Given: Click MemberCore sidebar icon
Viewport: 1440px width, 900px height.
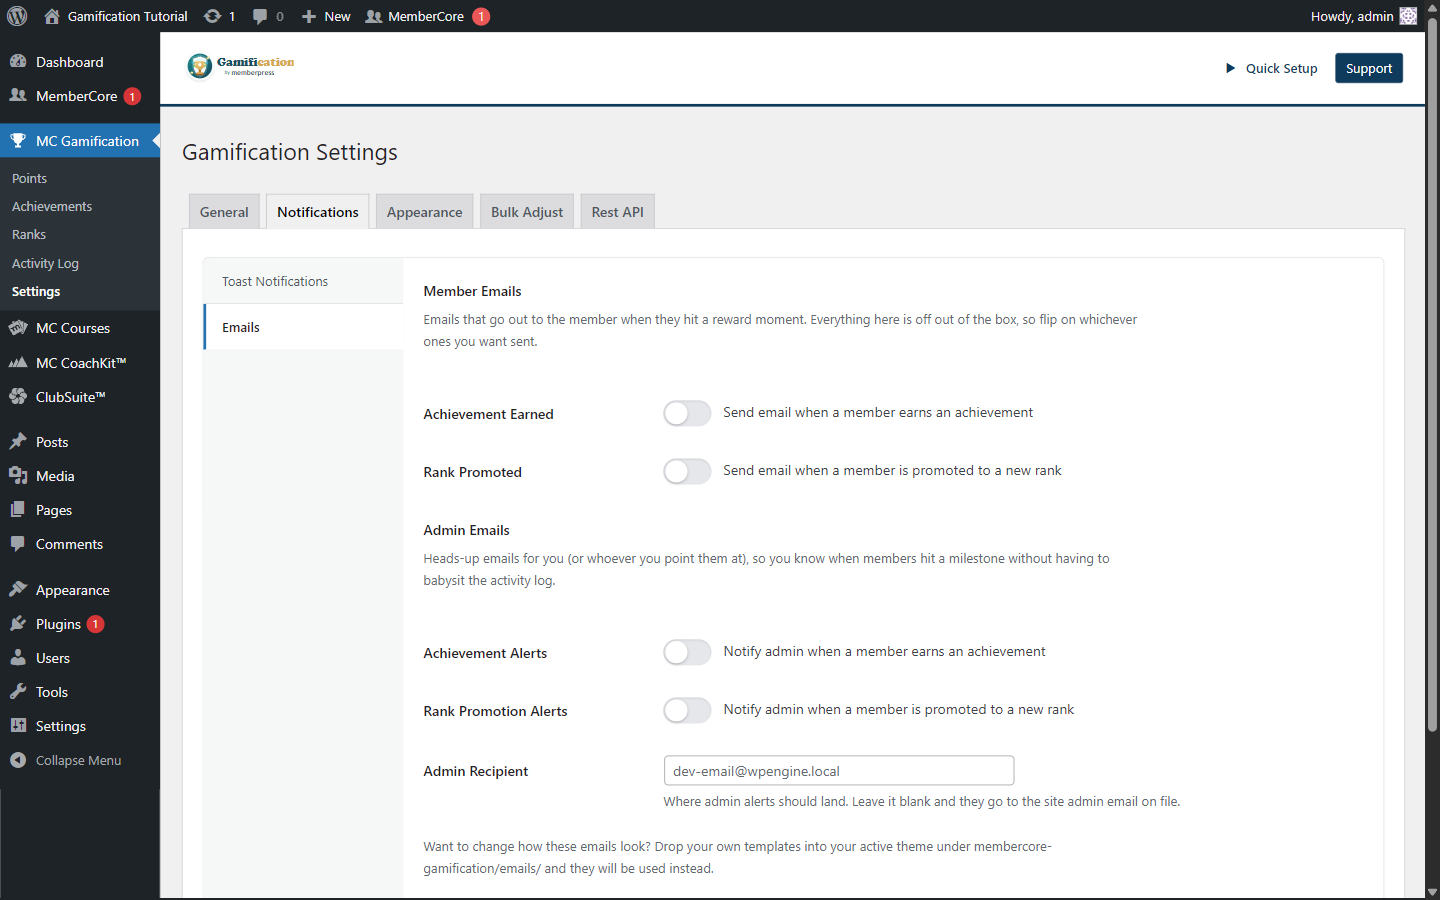Looking at the screenshot, I should [18, 95].
